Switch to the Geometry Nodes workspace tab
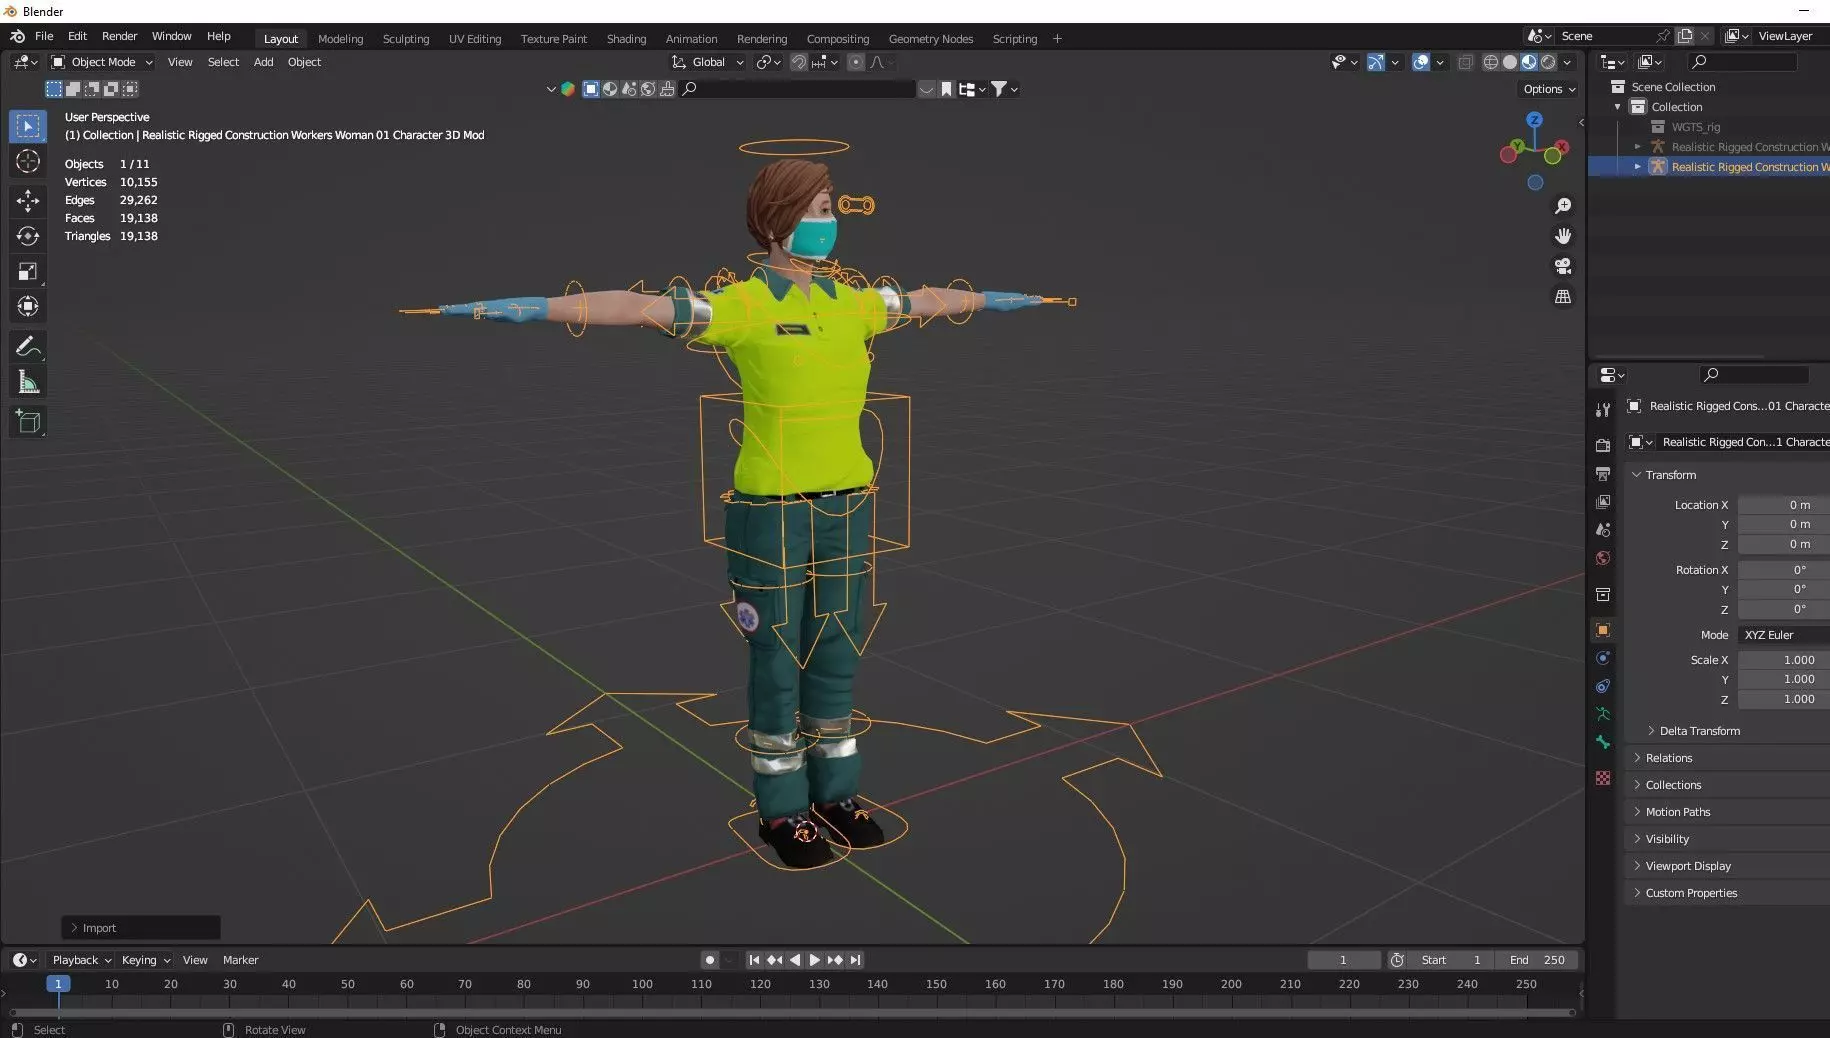 (930, 39)
